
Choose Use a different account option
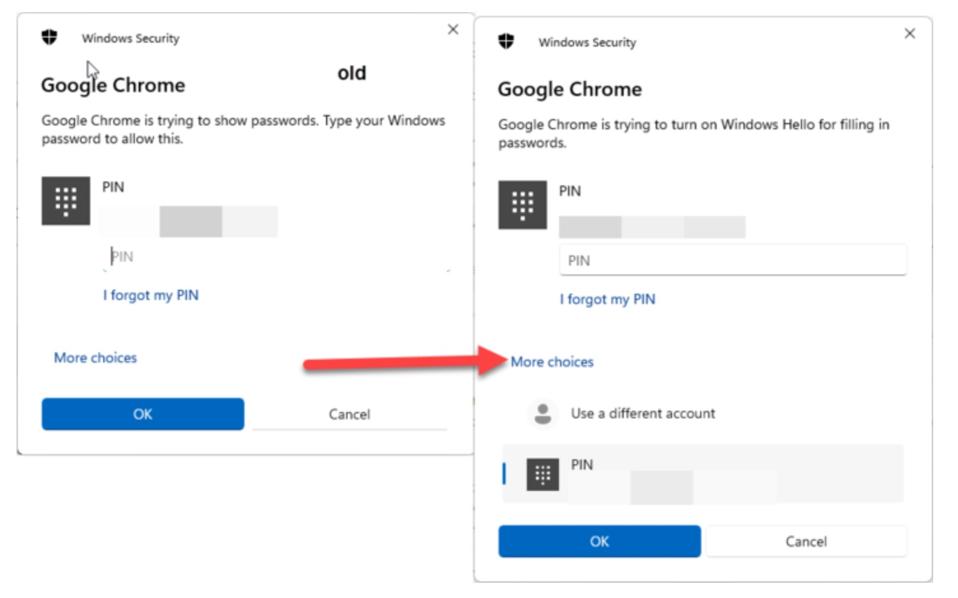(642, 413)
